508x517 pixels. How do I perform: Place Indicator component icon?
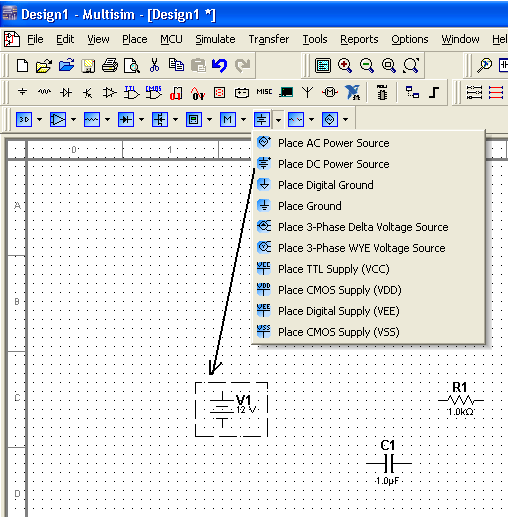219,92
